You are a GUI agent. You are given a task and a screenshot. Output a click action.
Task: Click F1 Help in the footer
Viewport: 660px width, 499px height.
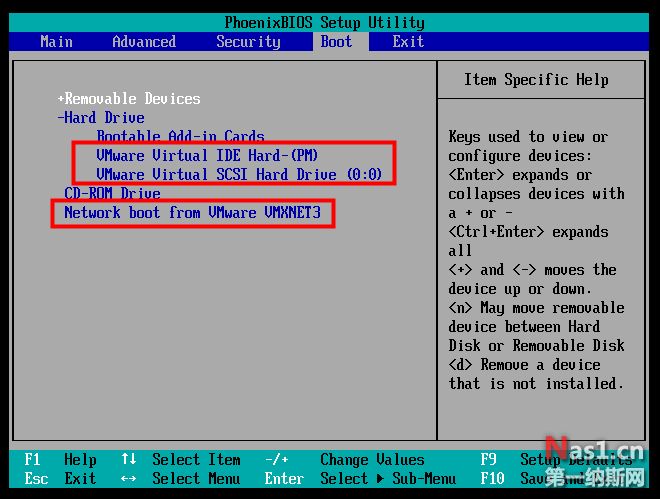click(x=60, y=459)
